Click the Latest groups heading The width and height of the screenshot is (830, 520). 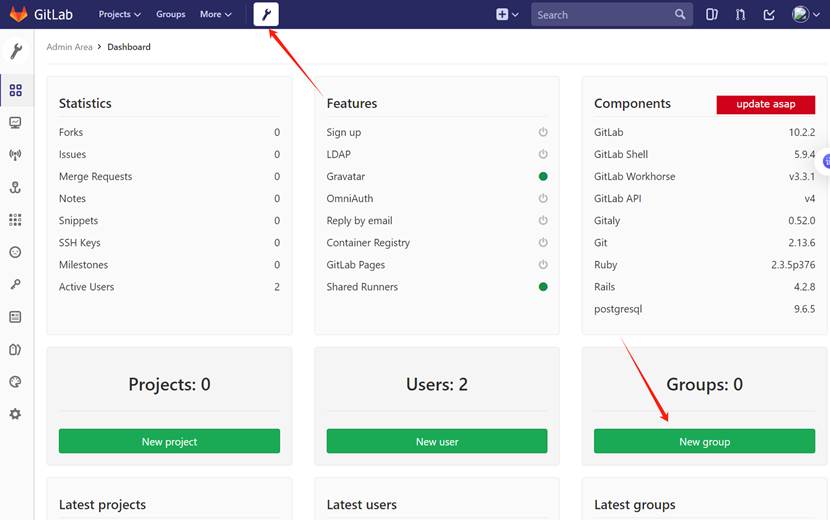(635, 505)
